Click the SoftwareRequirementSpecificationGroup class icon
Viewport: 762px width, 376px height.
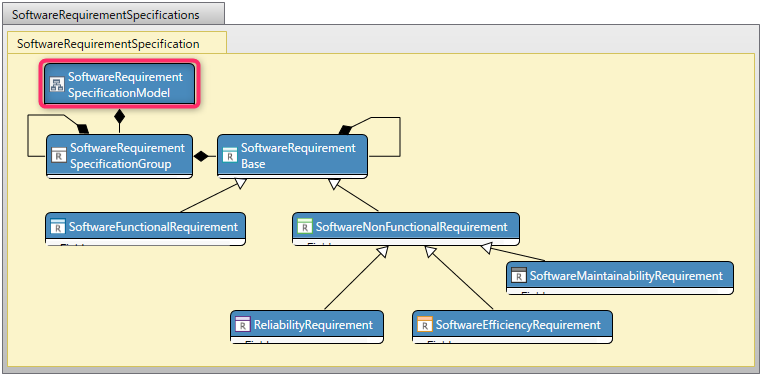[x=59, y=155]
